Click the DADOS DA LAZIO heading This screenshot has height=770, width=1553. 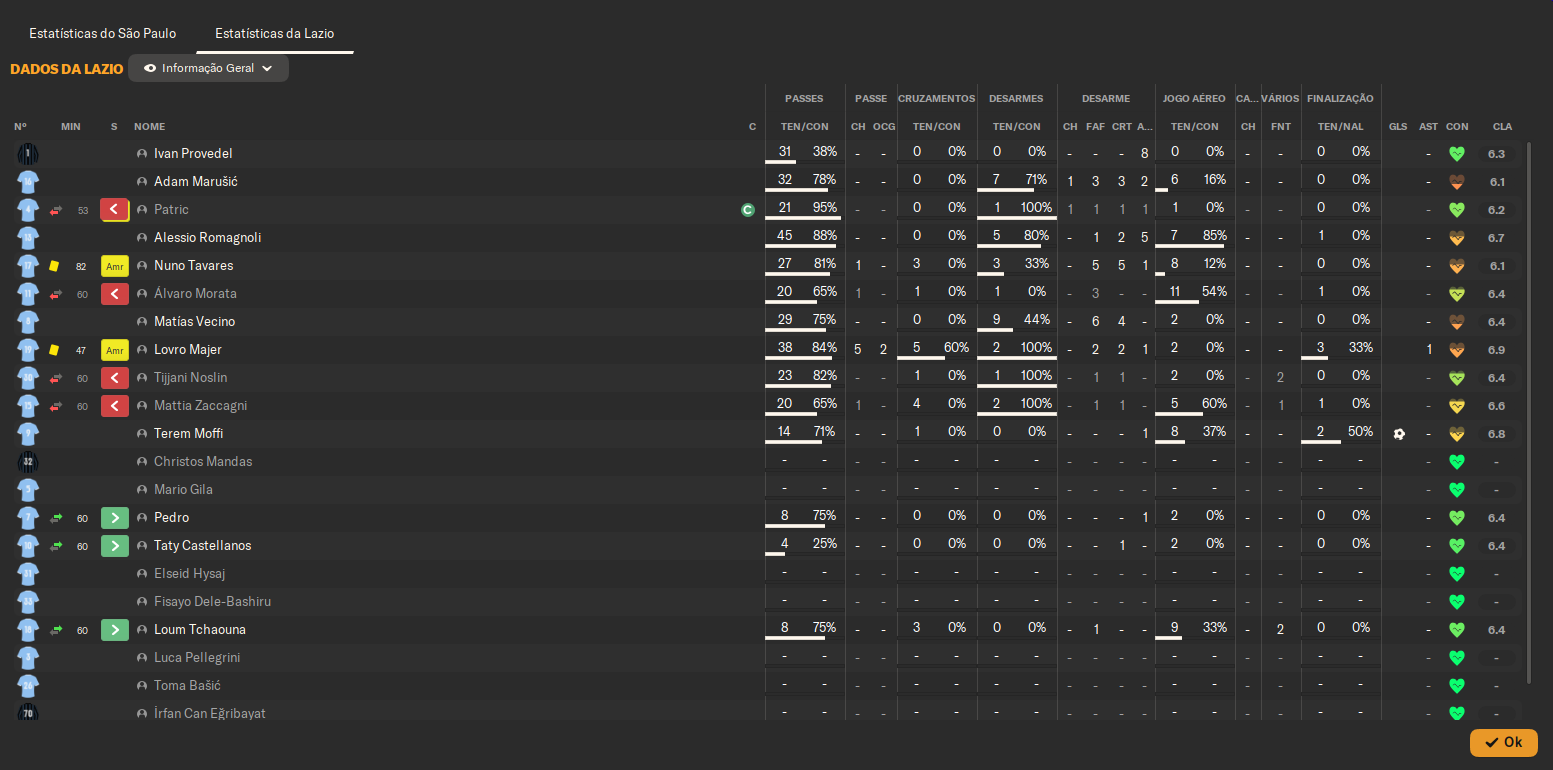pyautogui.click(x=67, y=69)
